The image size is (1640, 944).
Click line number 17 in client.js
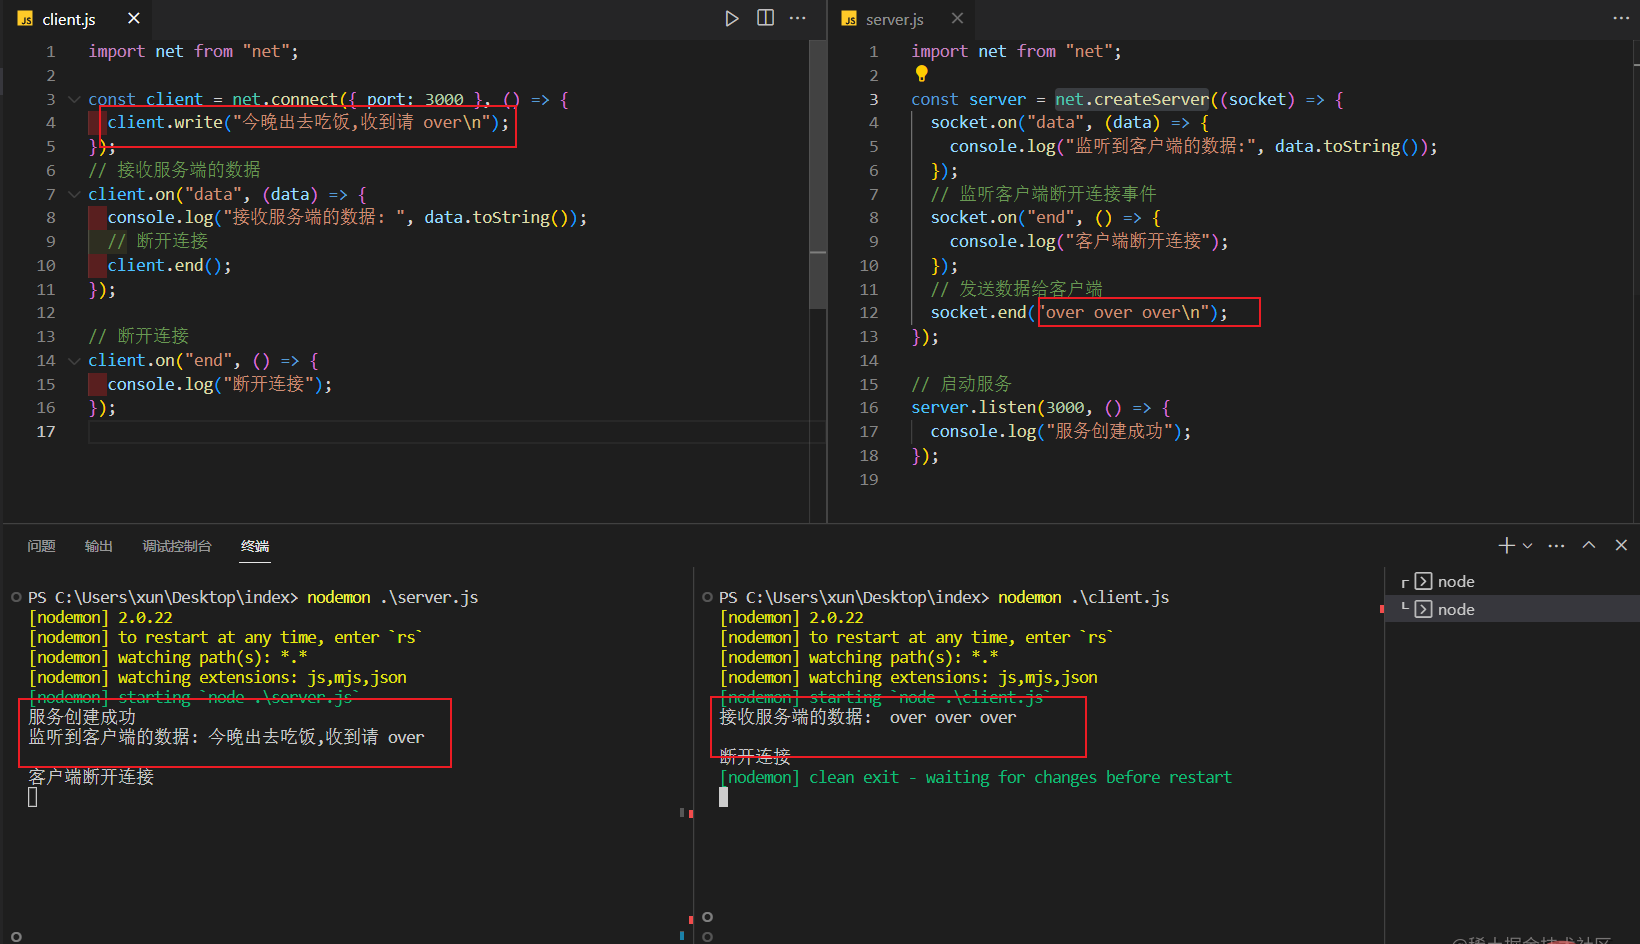point(46,431)
